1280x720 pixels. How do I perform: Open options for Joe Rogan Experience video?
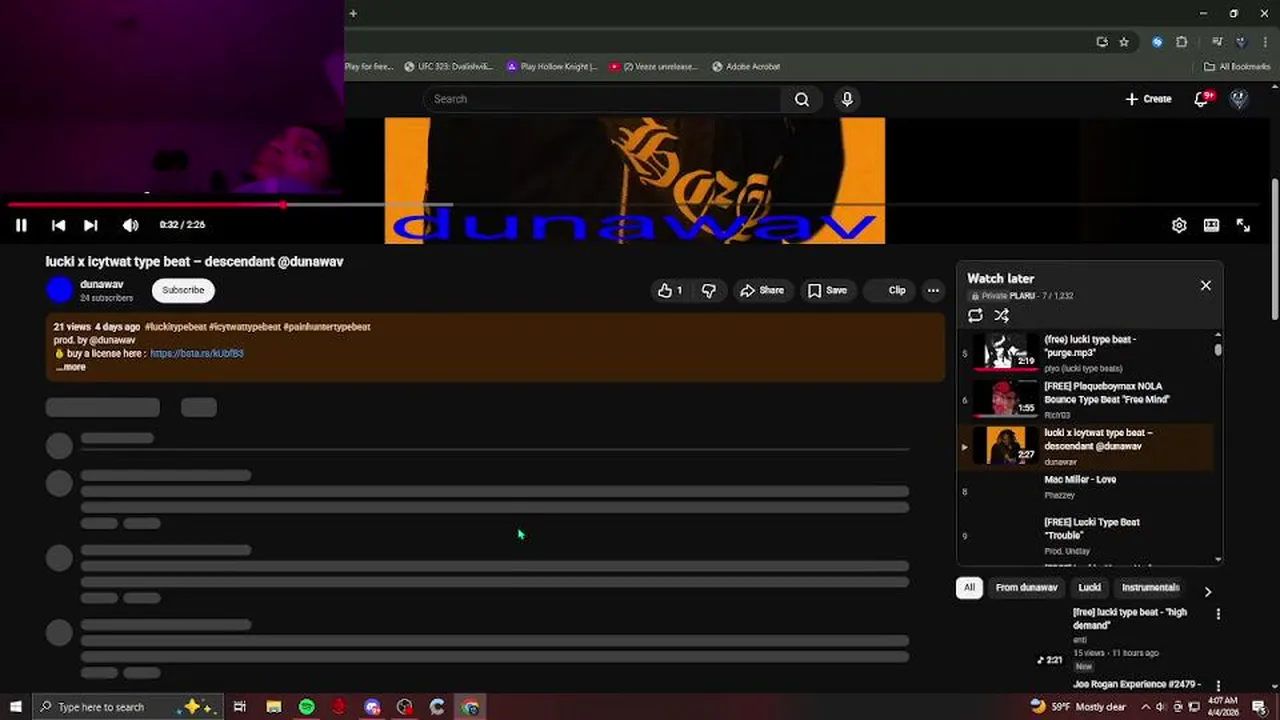(x=1218, y=686)
